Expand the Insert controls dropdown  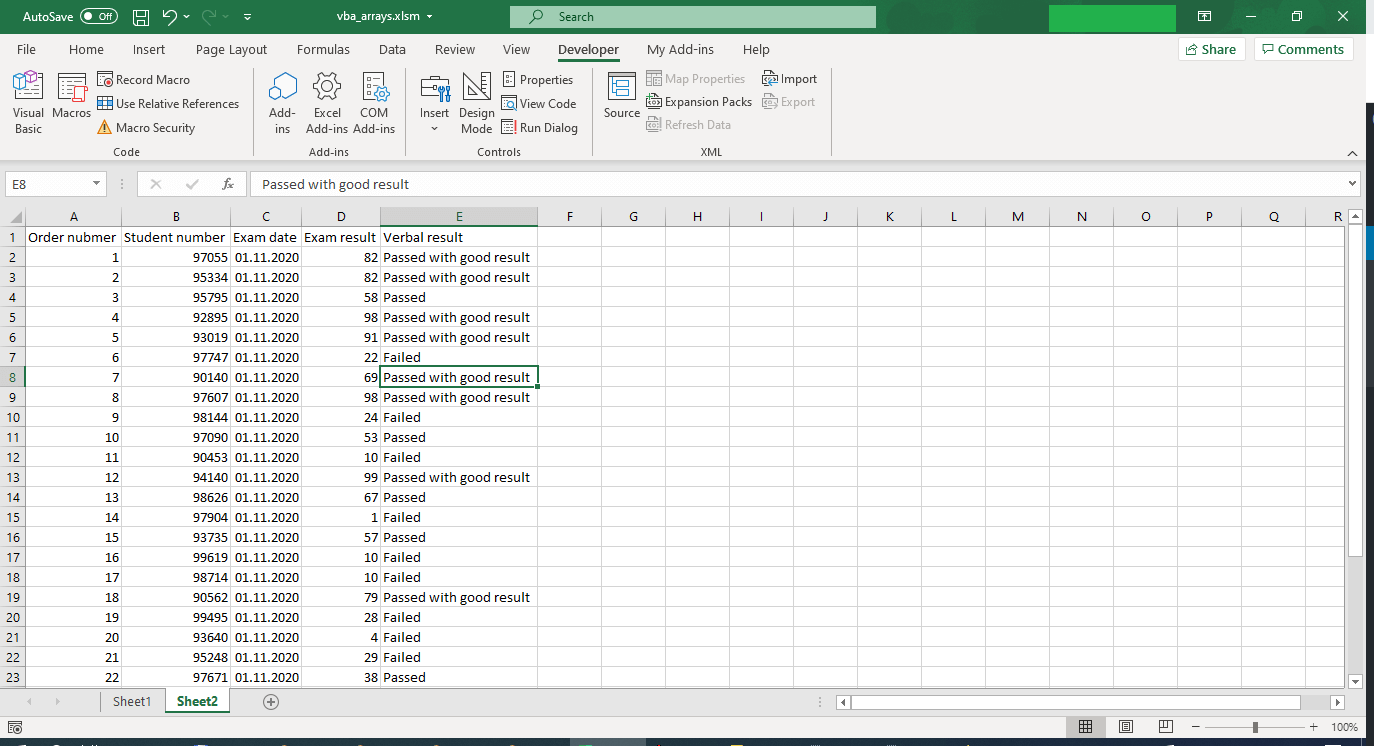point(435,128)
